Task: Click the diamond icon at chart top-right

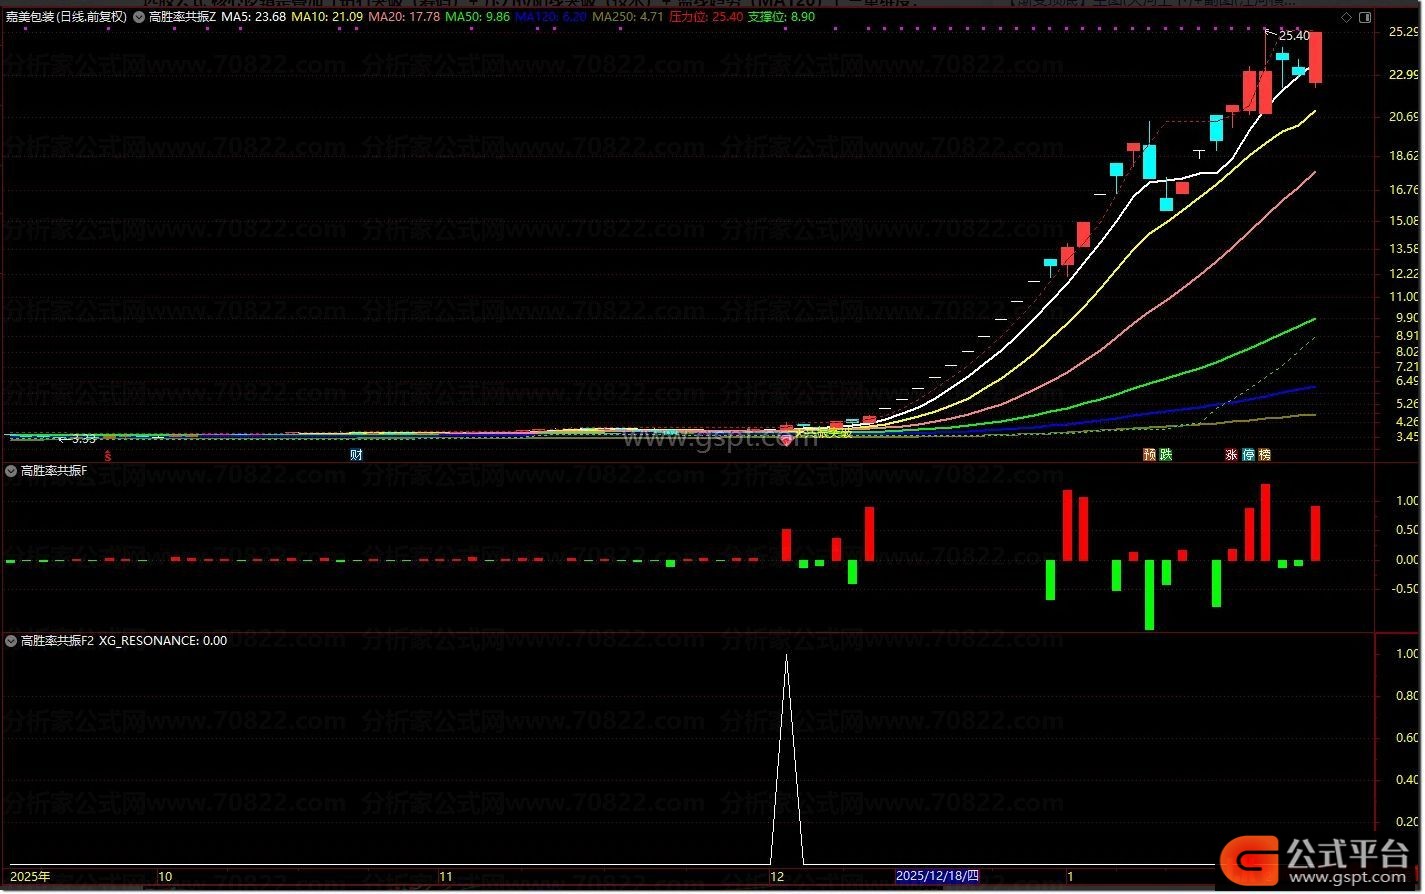Action: (1345, 17)
